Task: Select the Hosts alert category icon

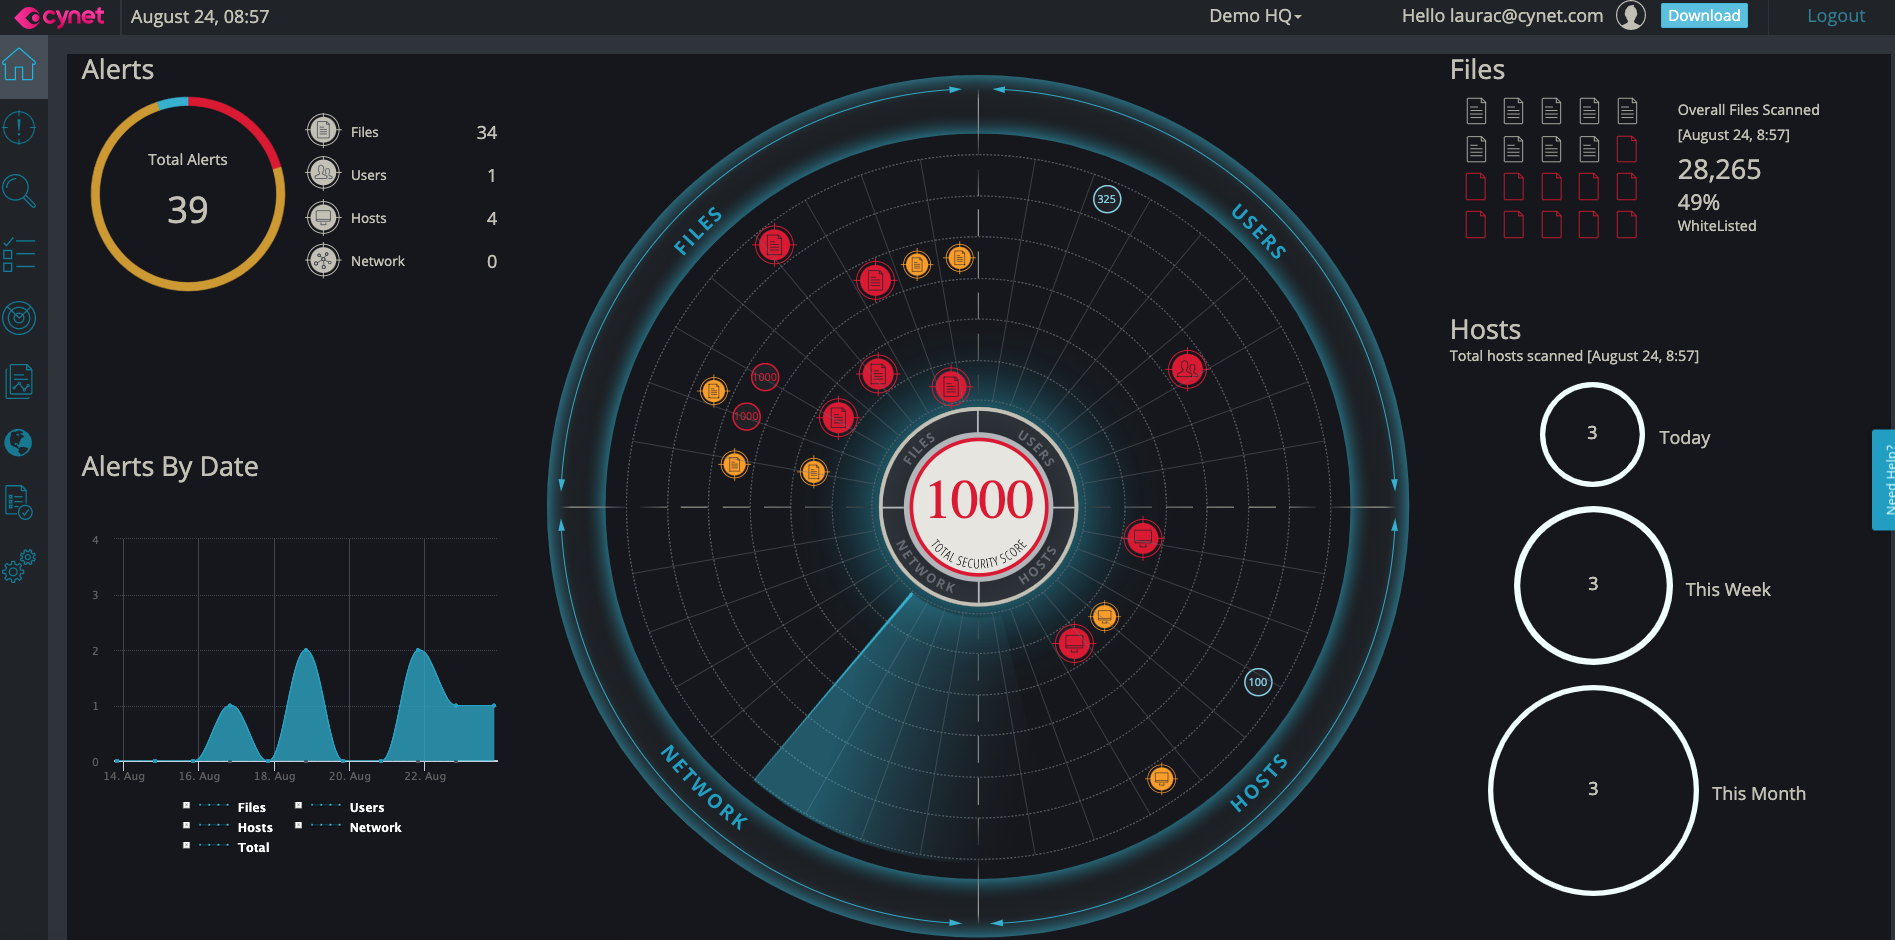Action: 323,217
